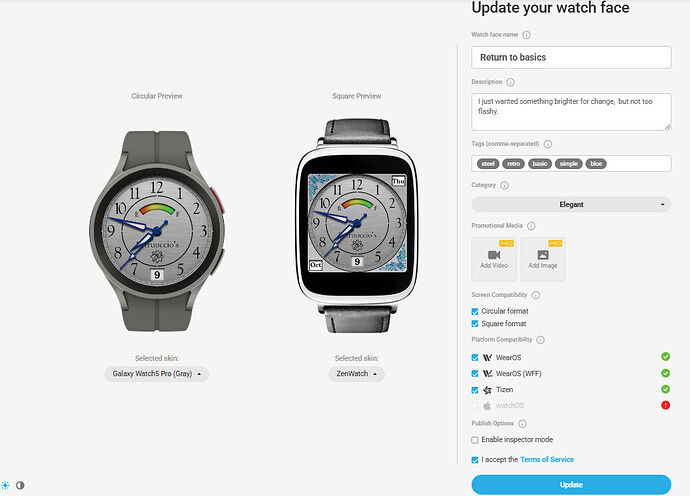The height and width of the screenshot is (496, 690).
Task: Click the blue Update button
Action: click(x=571, y=485)
